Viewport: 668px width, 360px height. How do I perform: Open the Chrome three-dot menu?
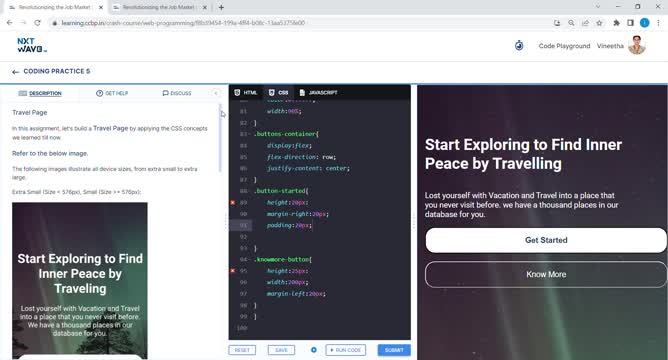pyautogui.click(x=658, y=23)
